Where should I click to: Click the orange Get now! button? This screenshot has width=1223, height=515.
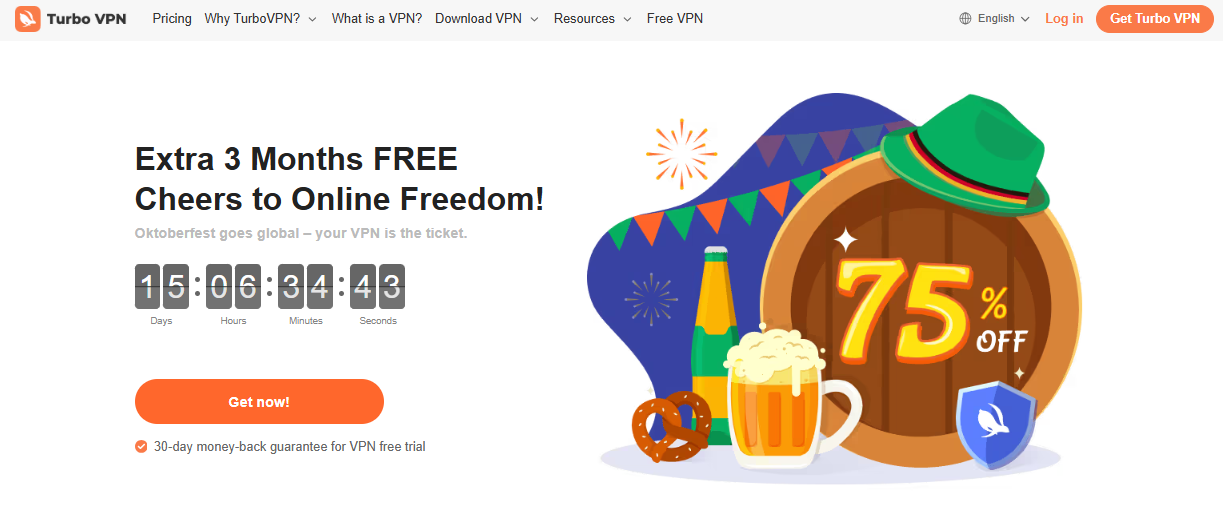(x=259, y=402)
